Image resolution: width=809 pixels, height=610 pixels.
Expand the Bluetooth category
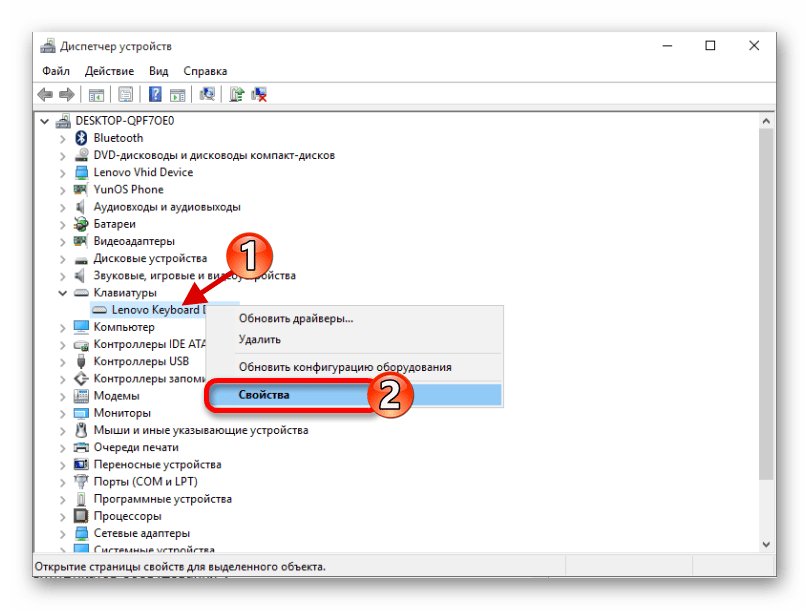coord(63,138)
